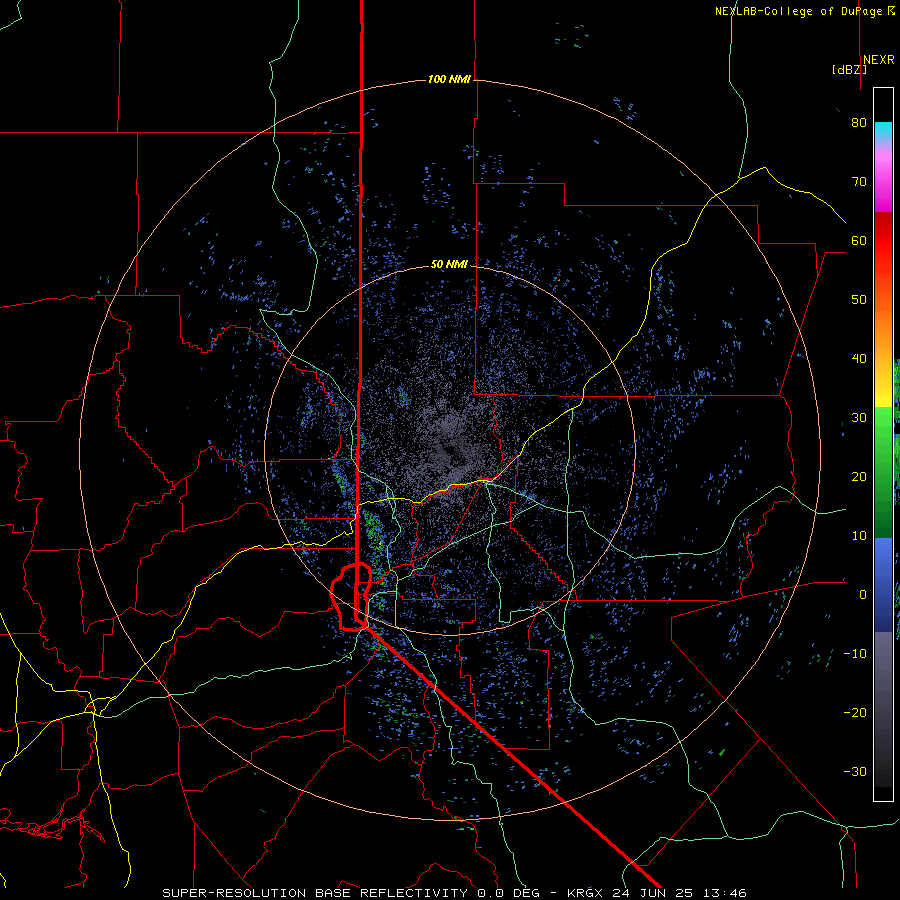Click the 100 NMI range ring label
This screenshot has width=900, height=900.
(449, 79)
